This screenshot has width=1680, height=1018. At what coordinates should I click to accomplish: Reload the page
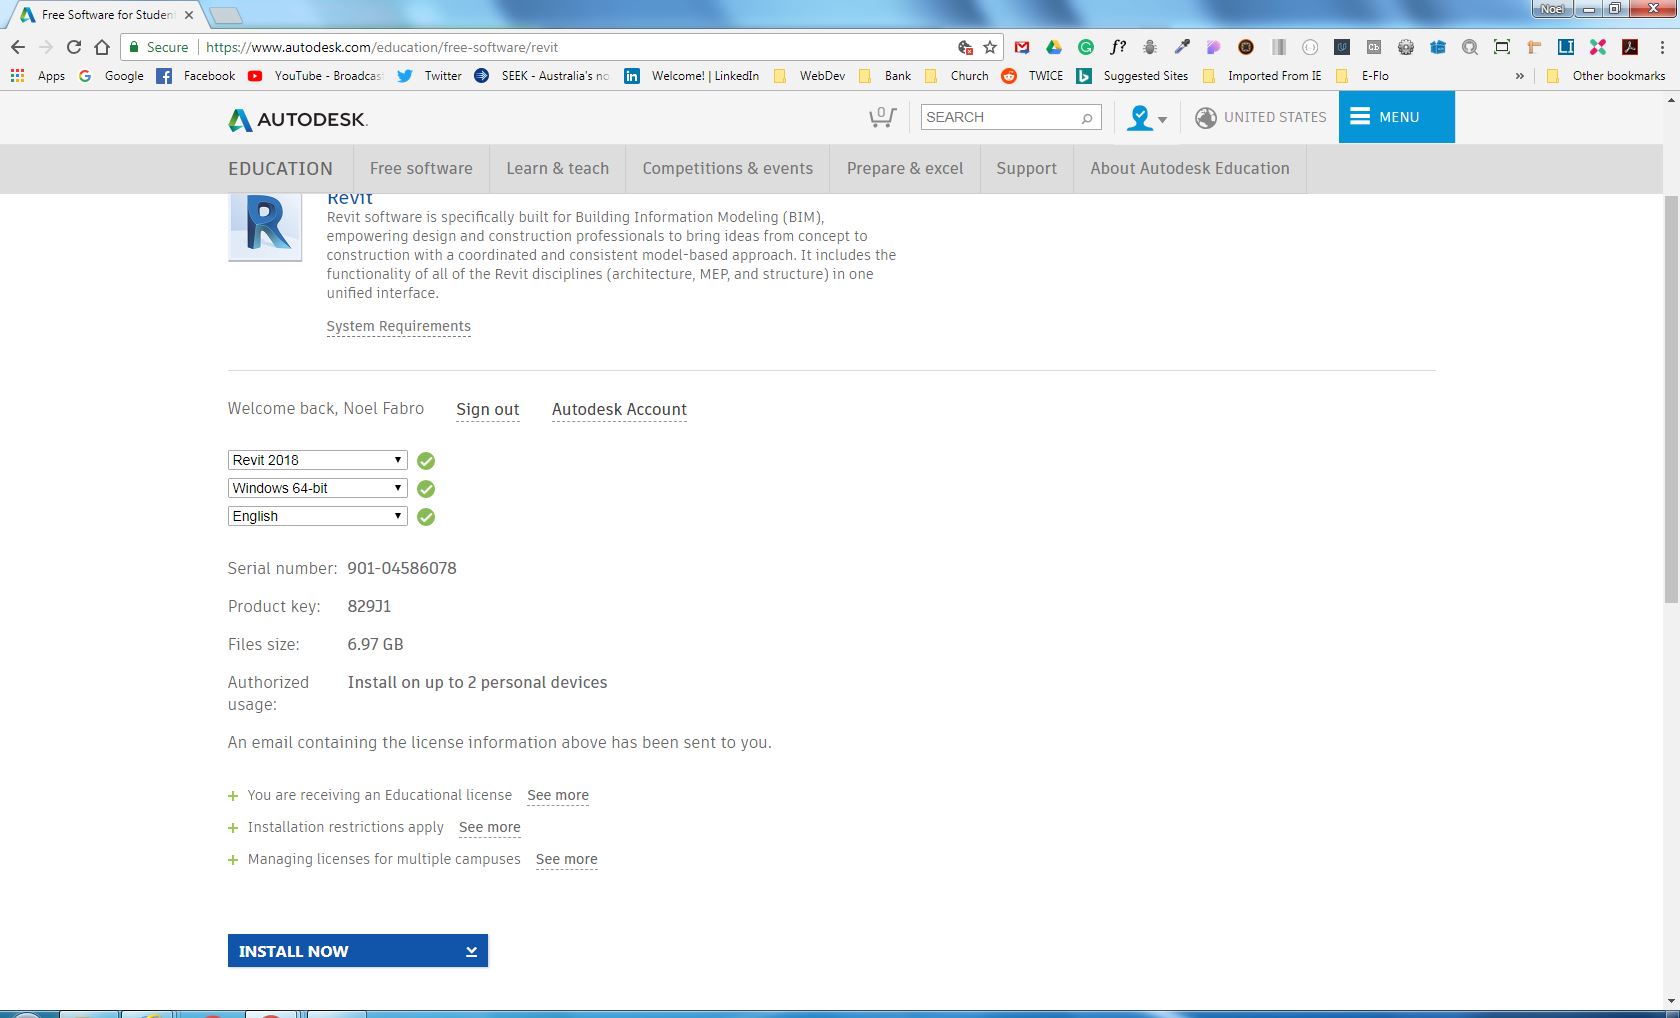[x=73, y=47]
